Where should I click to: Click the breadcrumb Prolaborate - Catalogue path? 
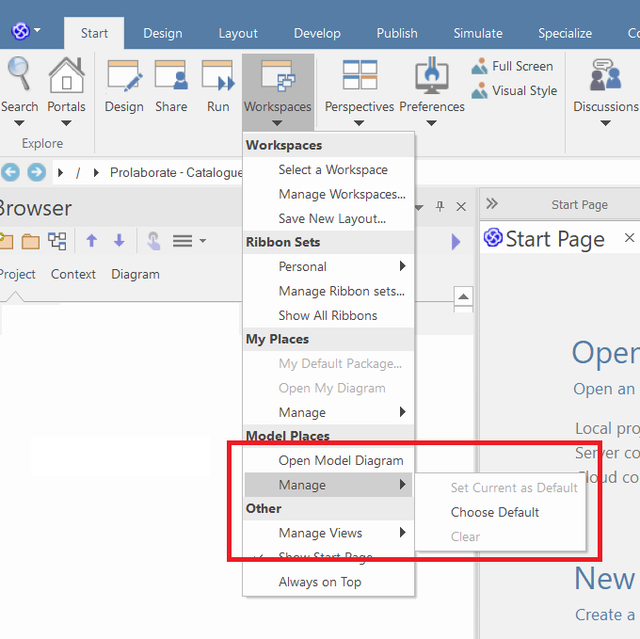click(x=176, y=173)
